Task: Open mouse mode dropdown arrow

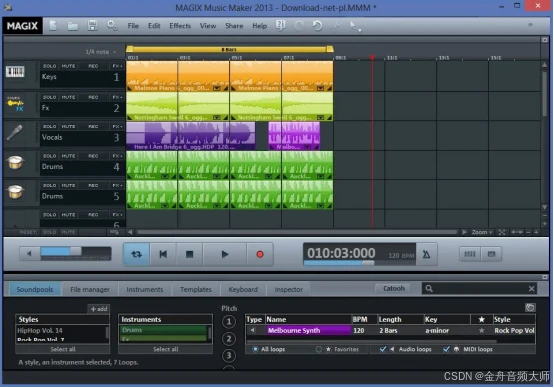Action: tap(360, 31)
